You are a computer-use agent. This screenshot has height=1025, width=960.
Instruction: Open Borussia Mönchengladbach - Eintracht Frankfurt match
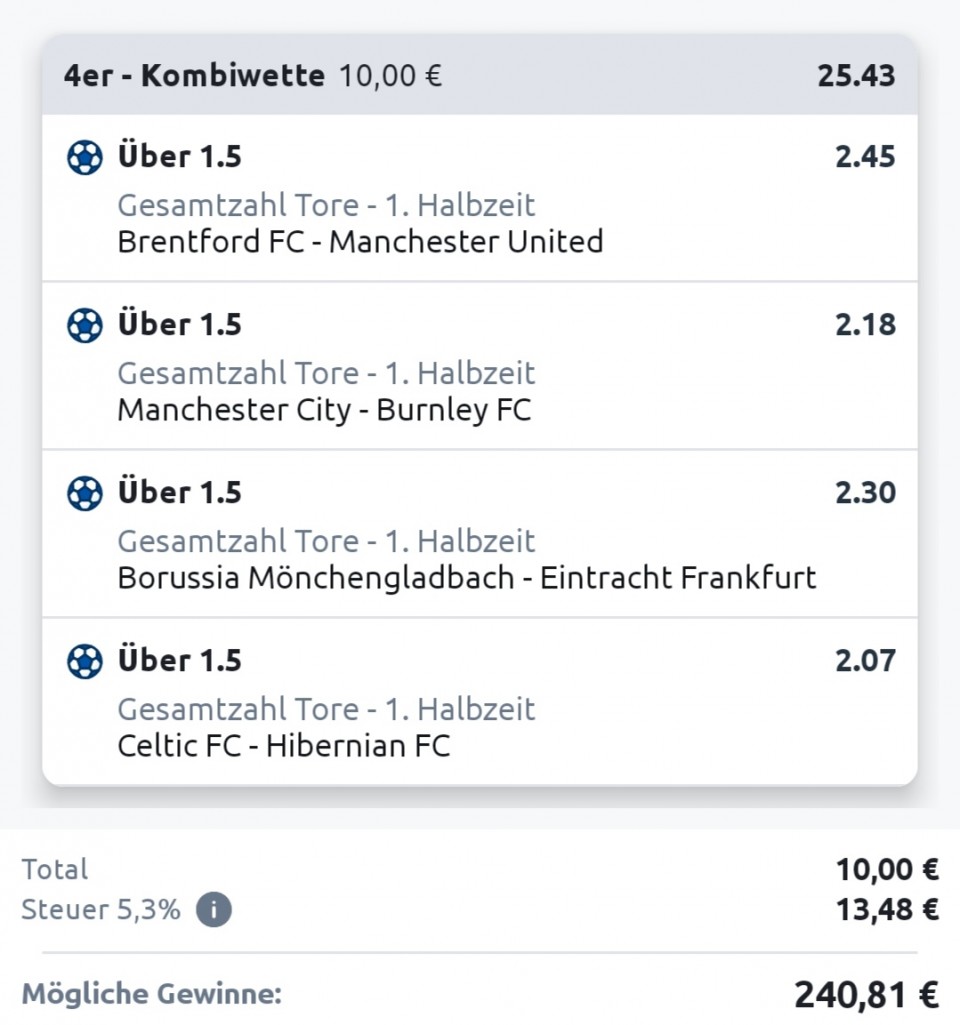pyautogui.click(x=466, y=578)
